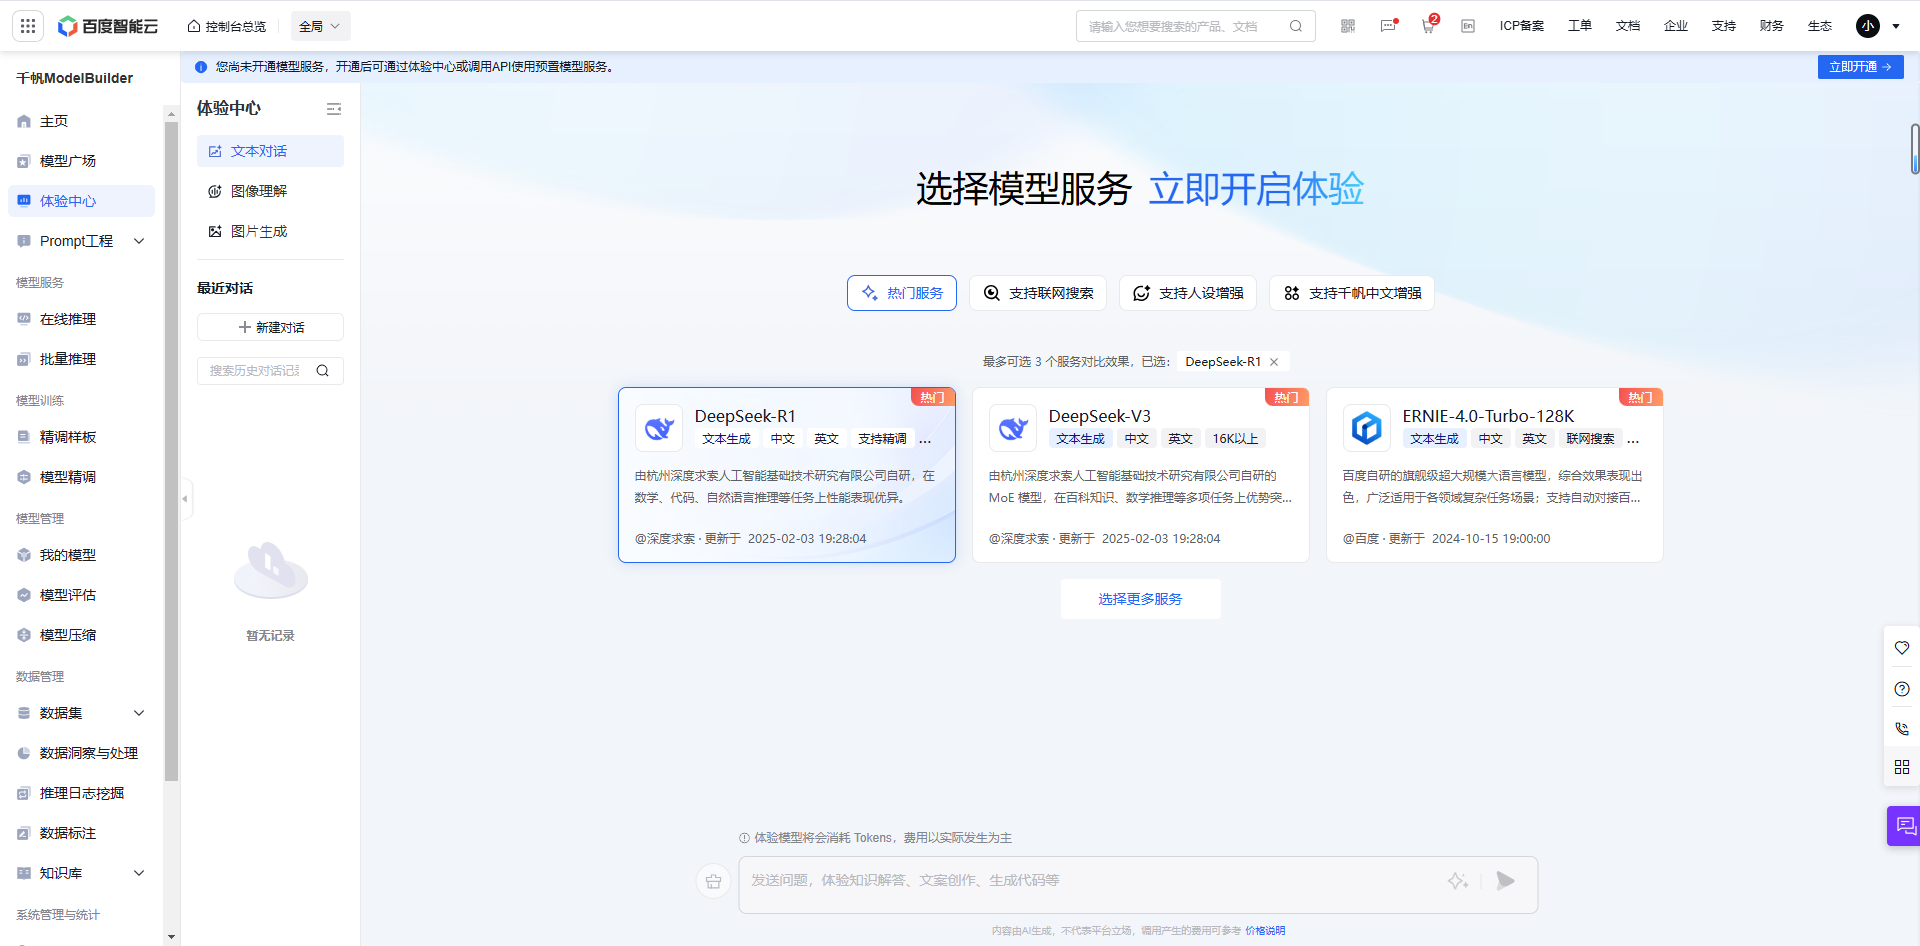Image resolution: width=1920 pixels, height=946 pixels.
Task: Open 数据标注 in the sidebar
Action: [x=81, y=833]
